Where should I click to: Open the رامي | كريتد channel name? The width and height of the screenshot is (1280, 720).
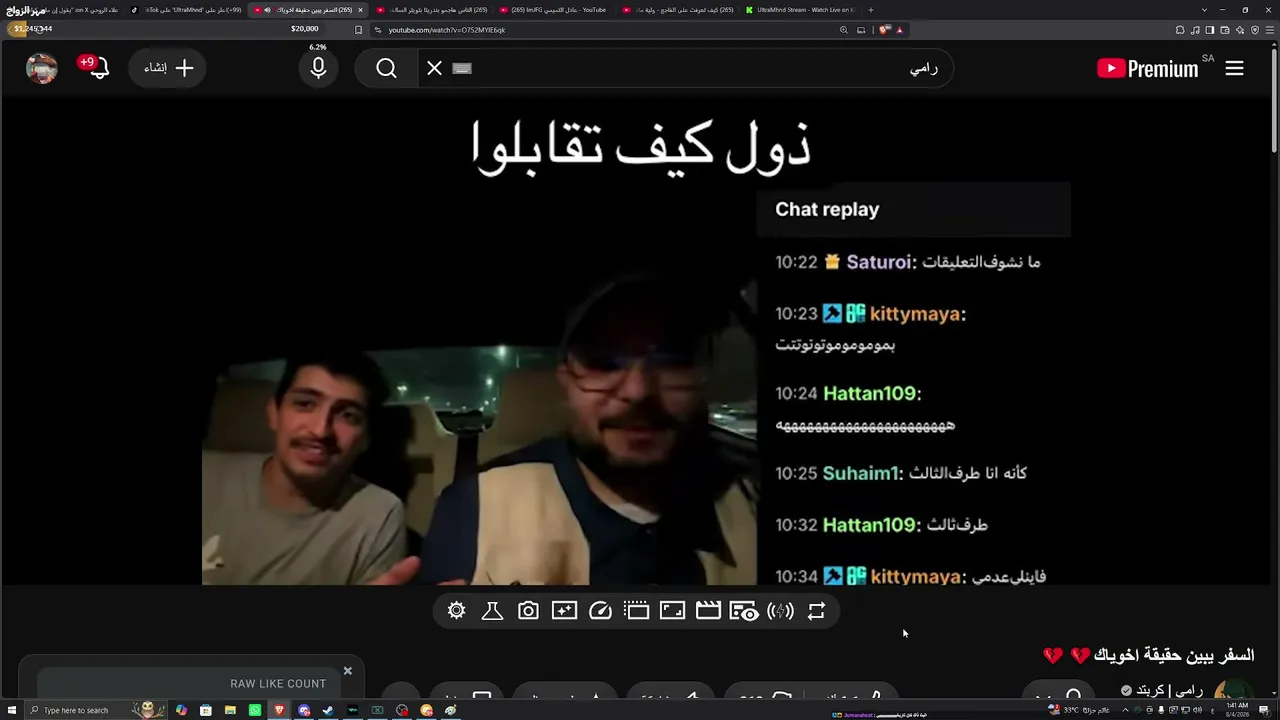coord(1171,691)
